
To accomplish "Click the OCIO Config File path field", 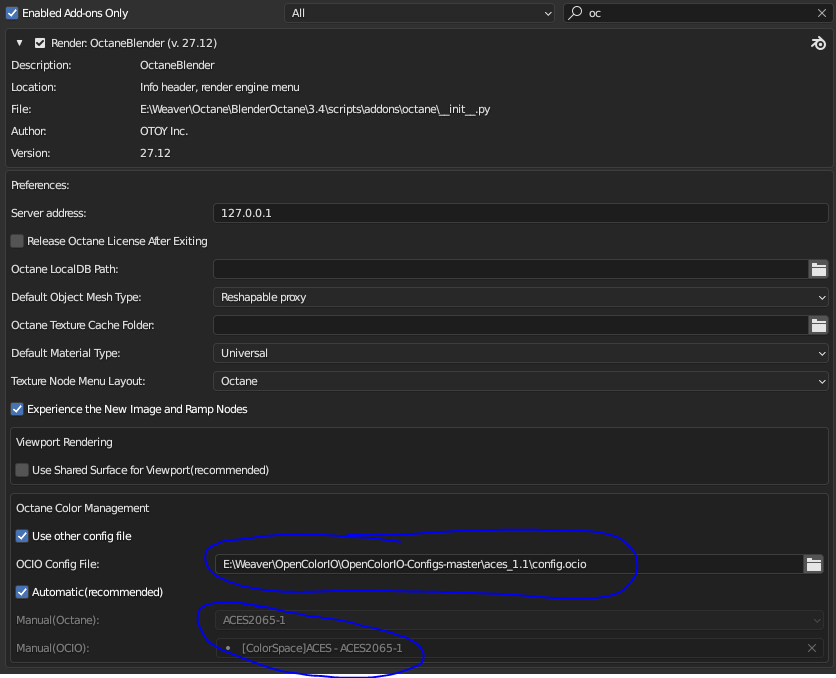I will tap(509, 564).
